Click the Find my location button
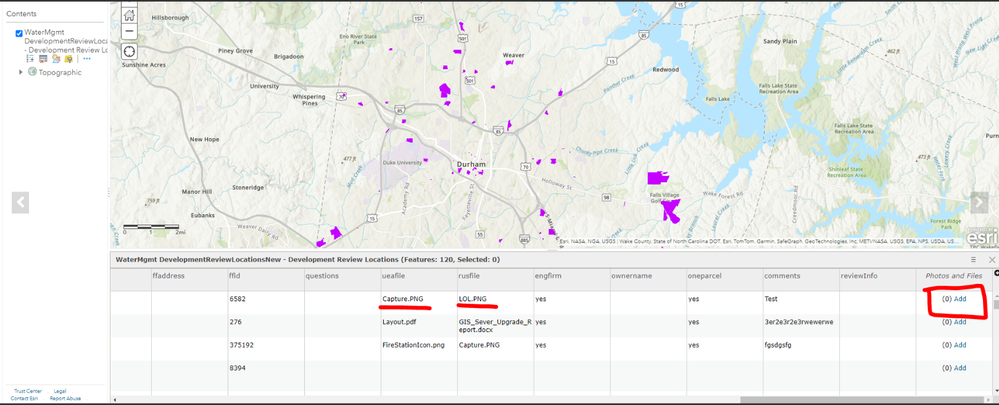This screenshot has height=405, width=999. (129, 51)
